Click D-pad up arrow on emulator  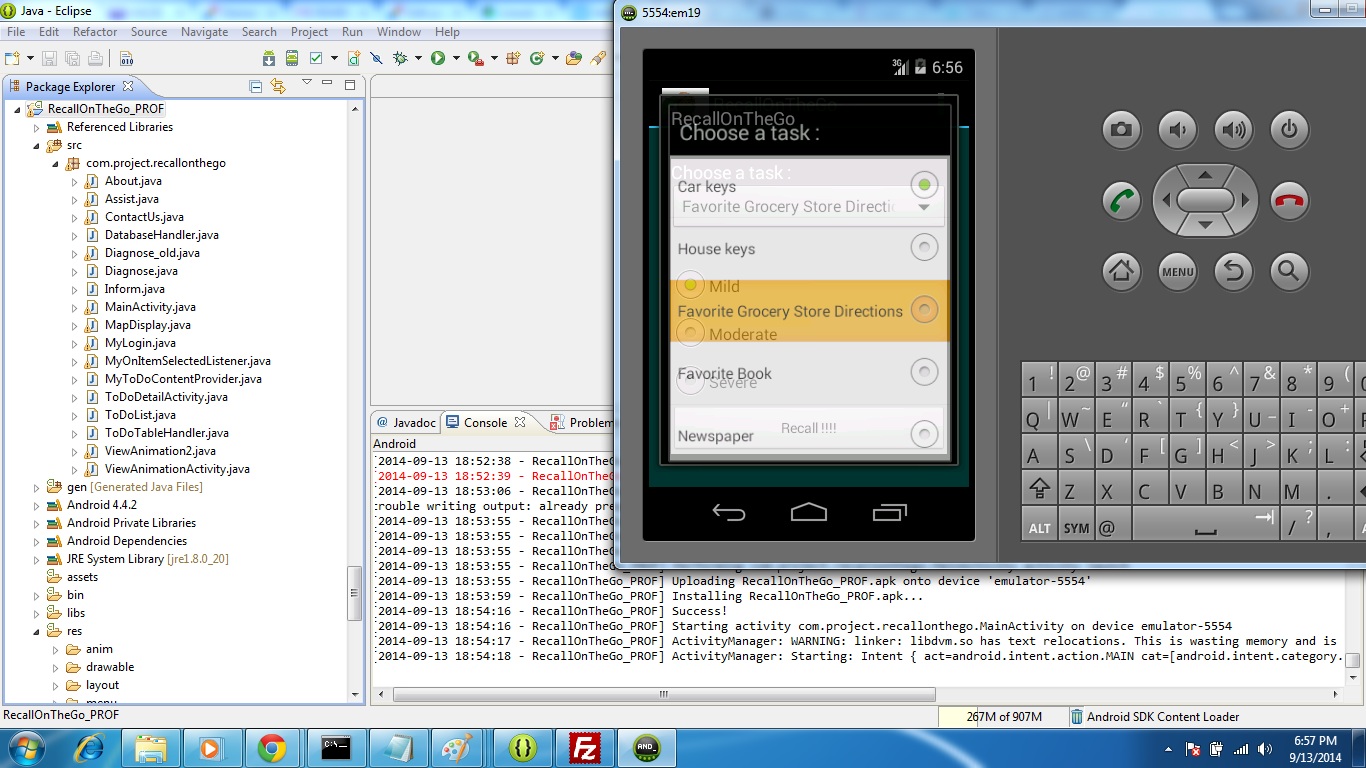(x=1206, y=175)
